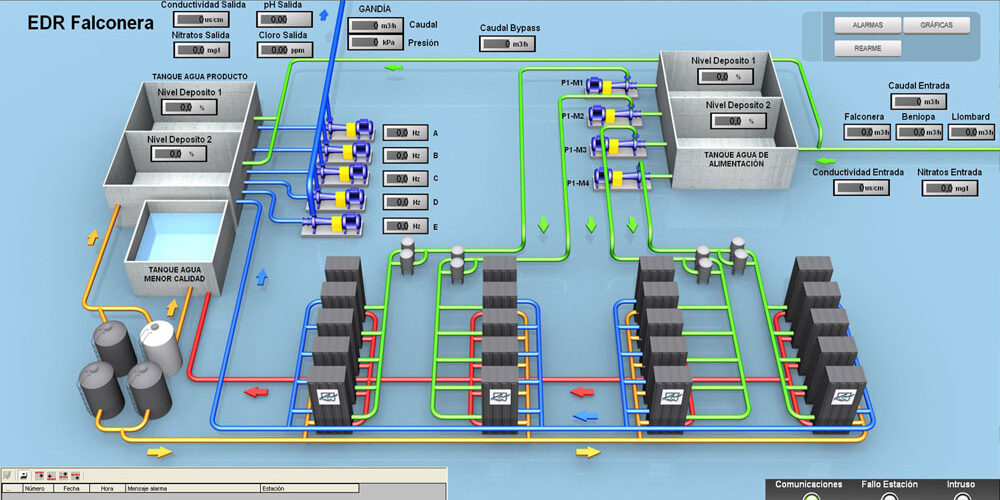Click the Tanque Agua Menor Calidad tank
This screenshot has width=1000, height=500.
[x=178, y=238]
